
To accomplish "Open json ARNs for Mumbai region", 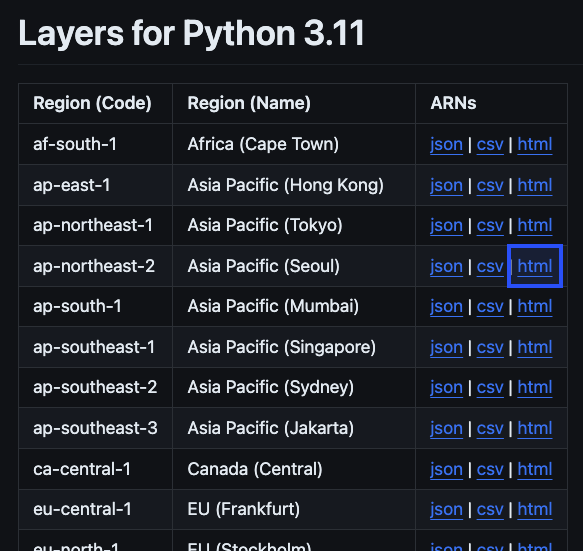I will (x=446, y=306).
